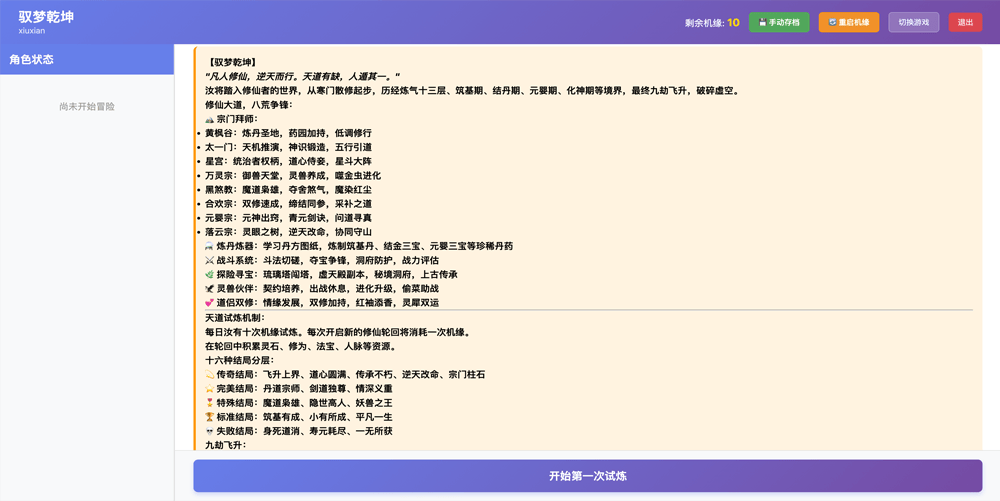Click the 切换游戏 button
The image size is (1000, 501).
(913, 22)
